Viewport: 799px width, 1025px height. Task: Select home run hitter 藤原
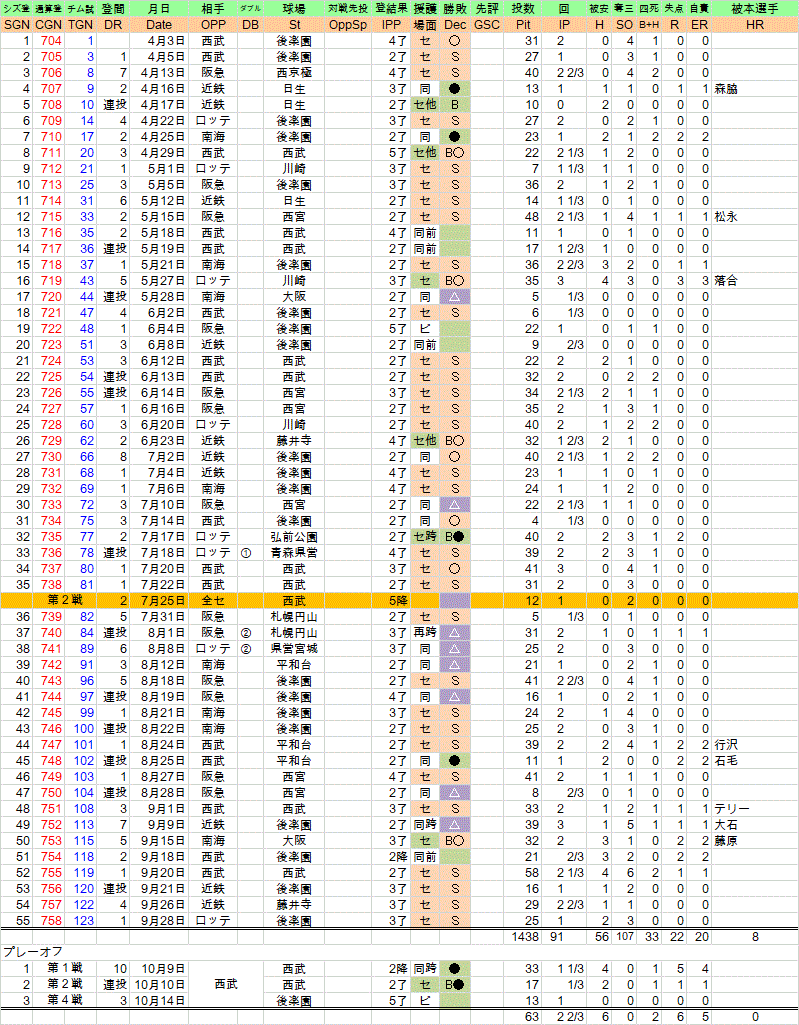726,841
